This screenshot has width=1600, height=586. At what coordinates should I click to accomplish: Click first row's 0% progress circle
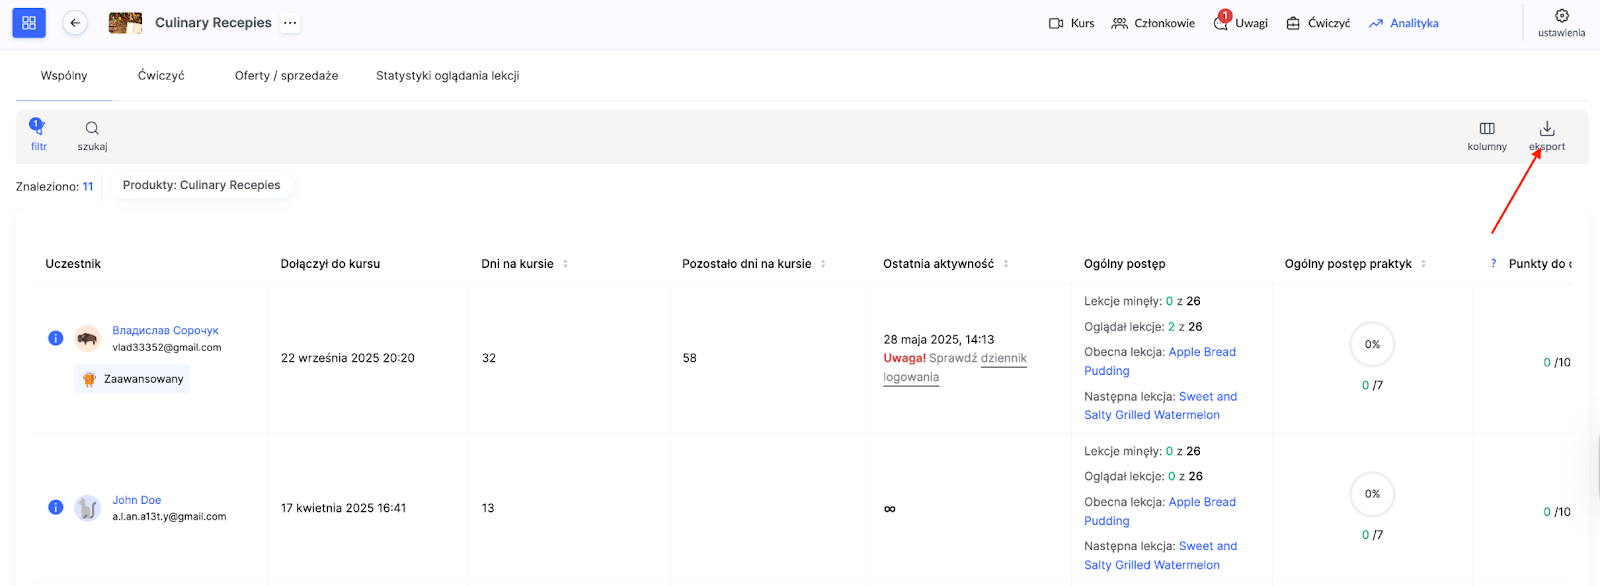[1372, 344]
